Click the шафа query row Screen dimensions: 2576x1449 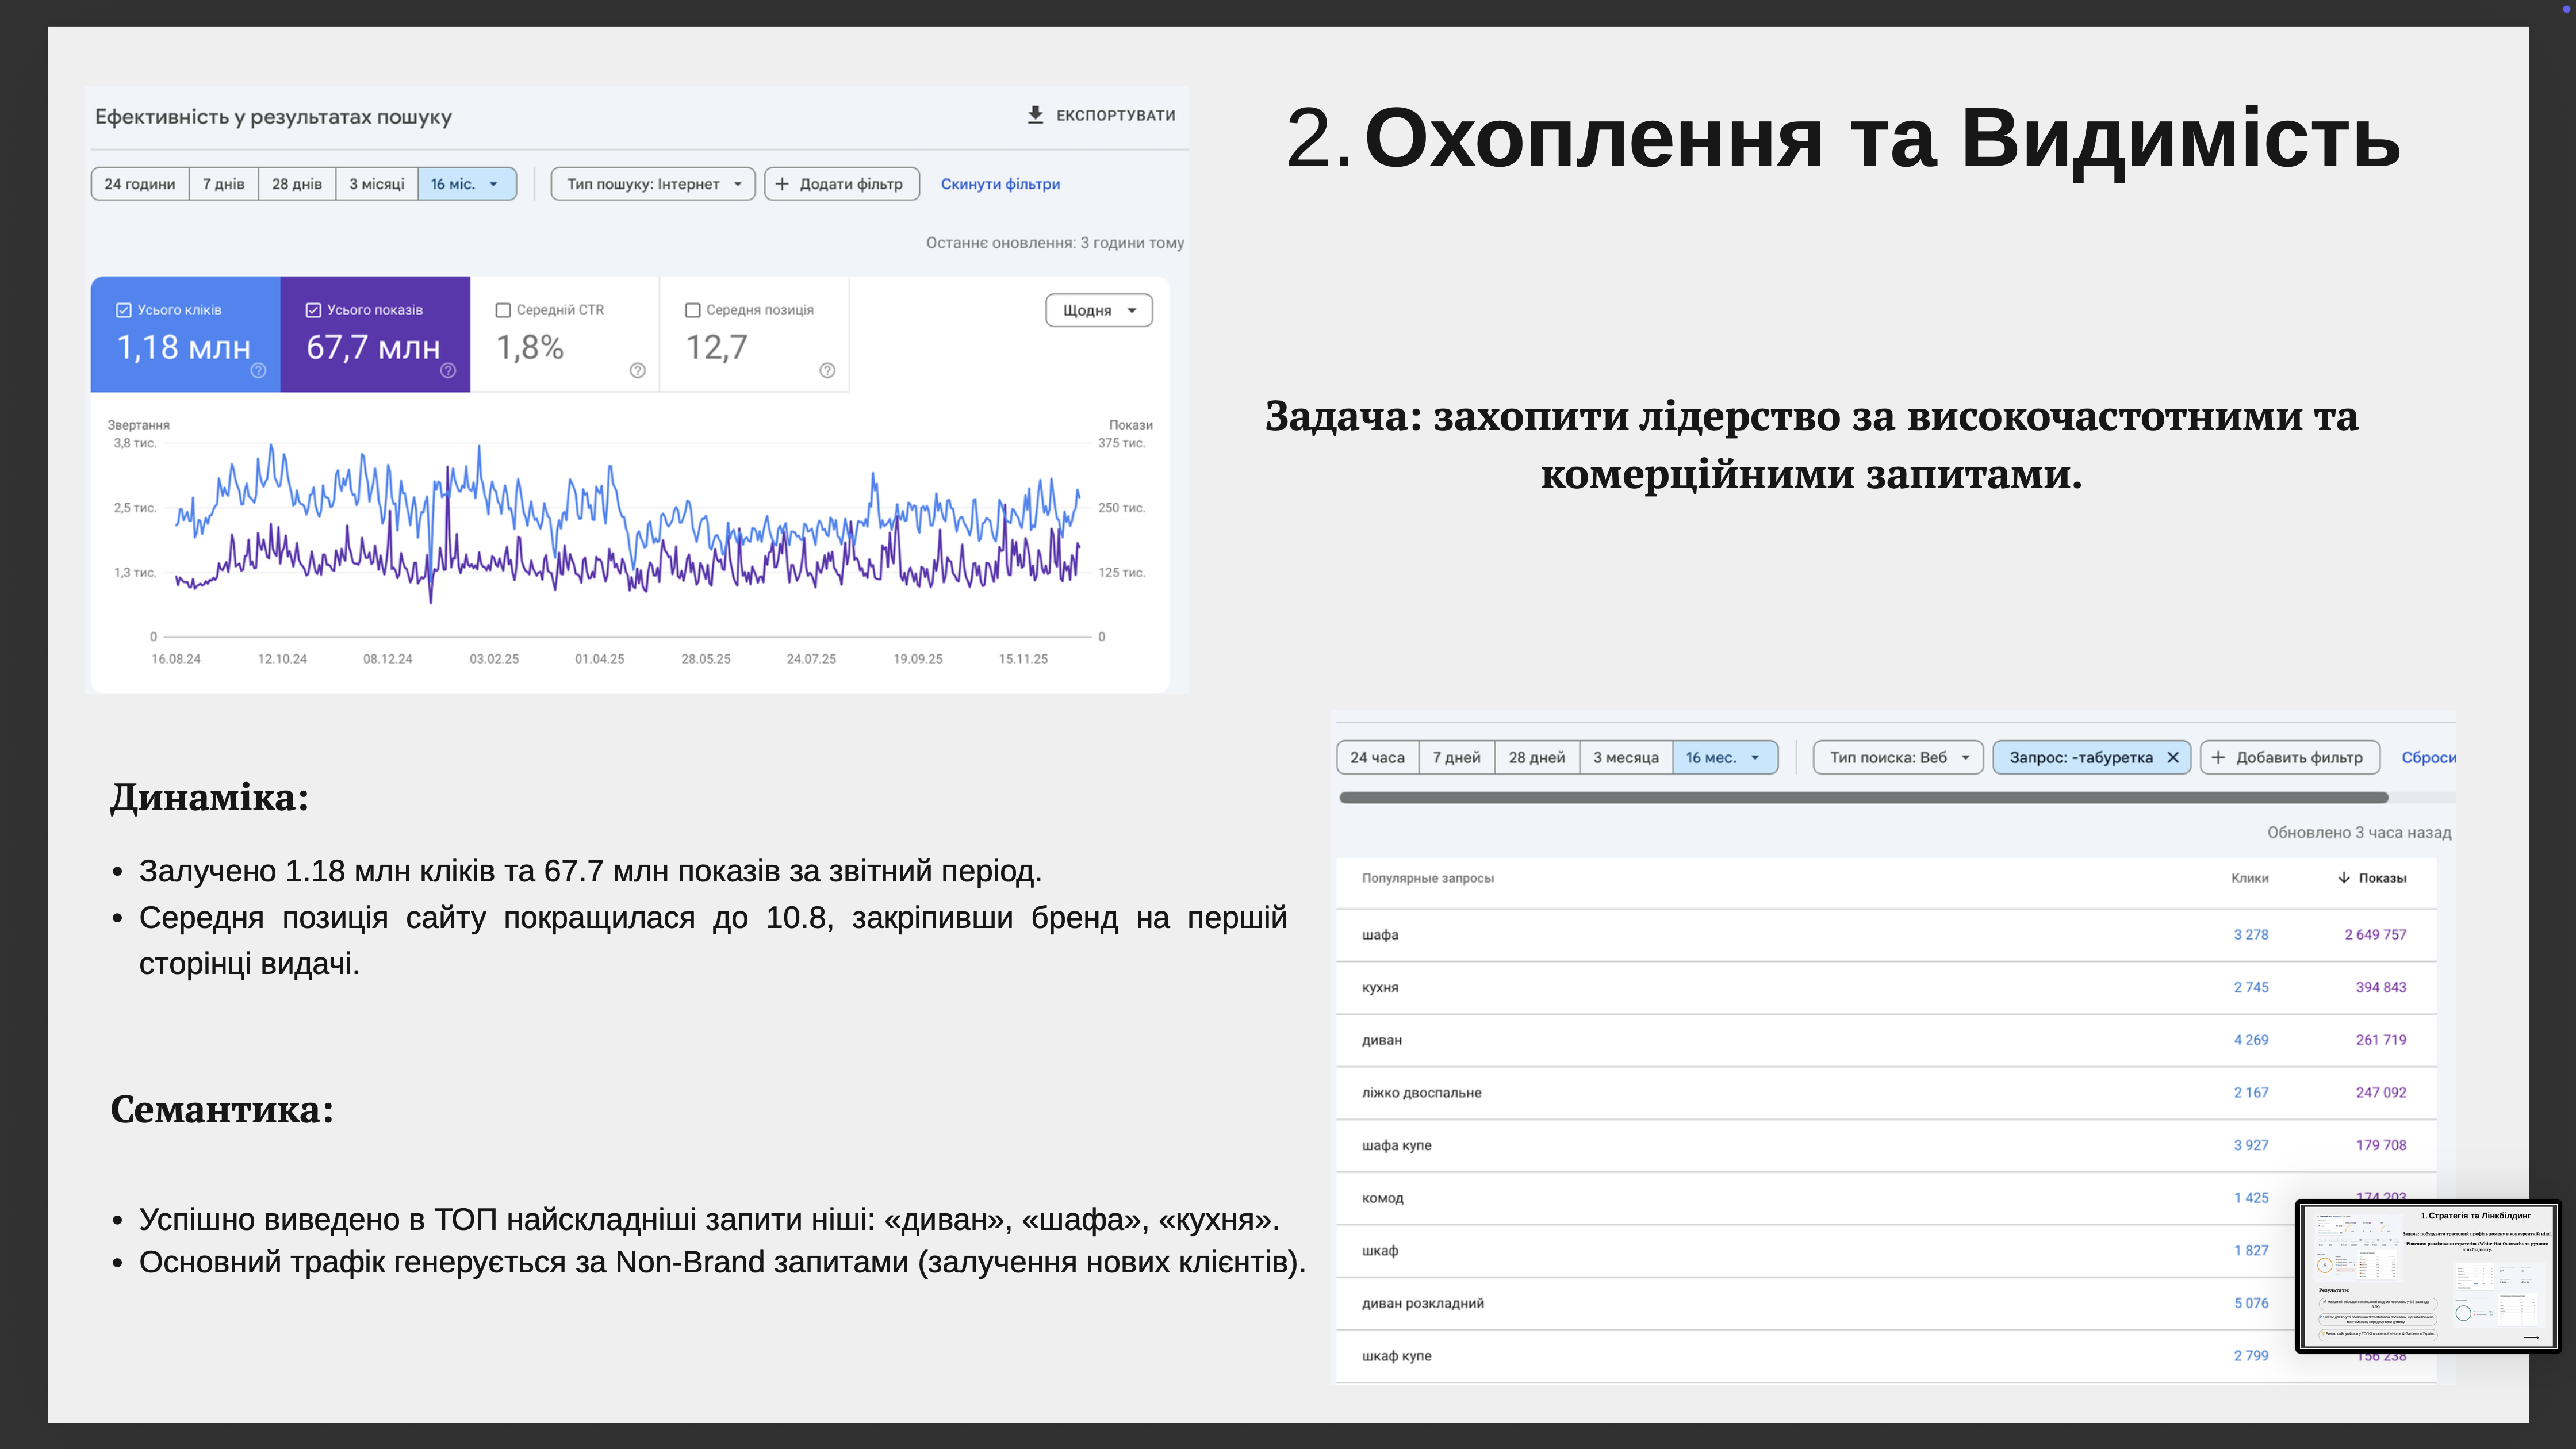[x=1886, y=934]
